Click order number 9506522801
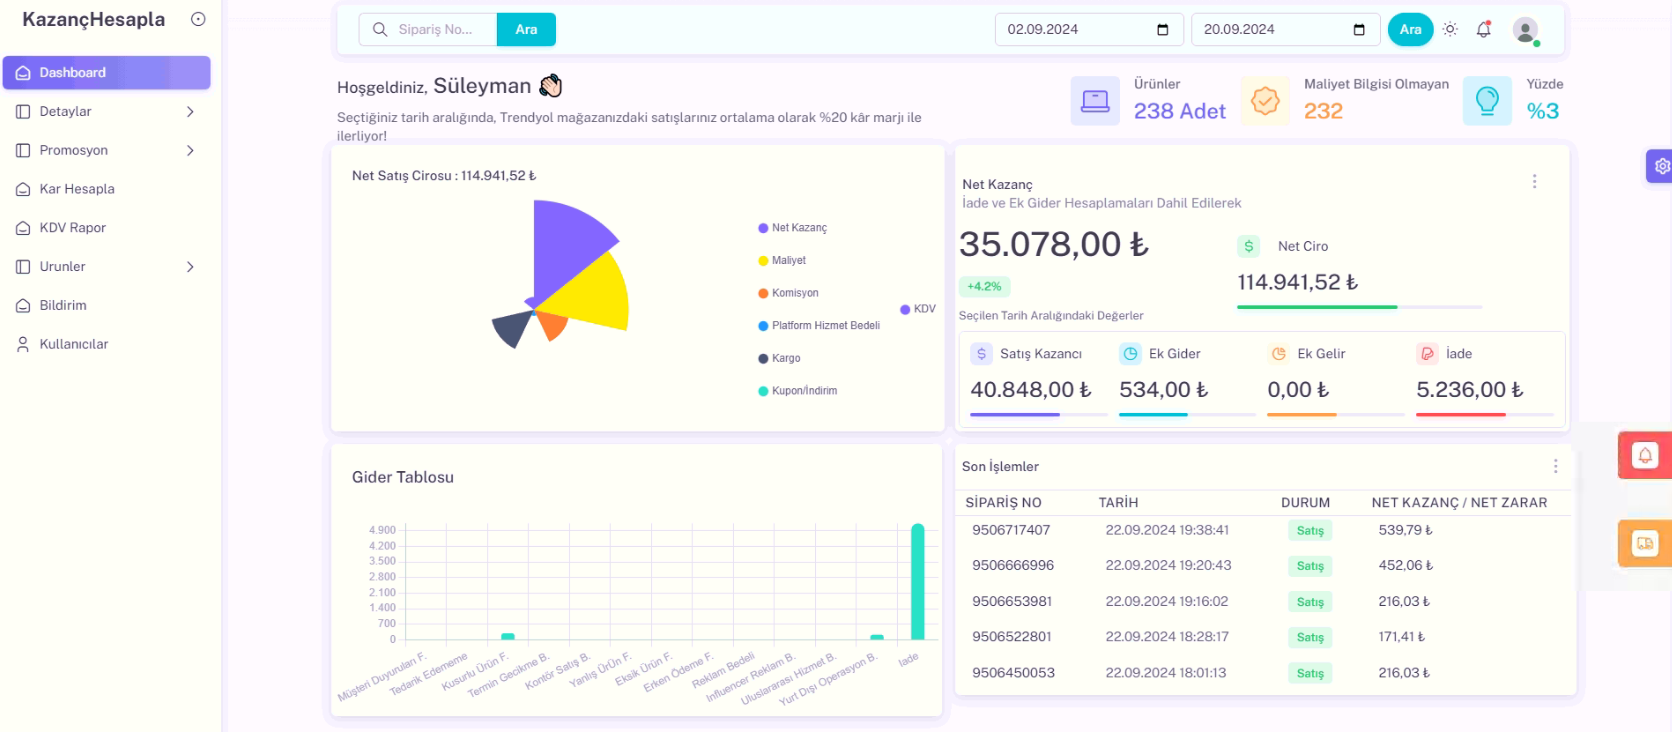Screen dimensions: 1672x732 click(x=1012, y=636)
